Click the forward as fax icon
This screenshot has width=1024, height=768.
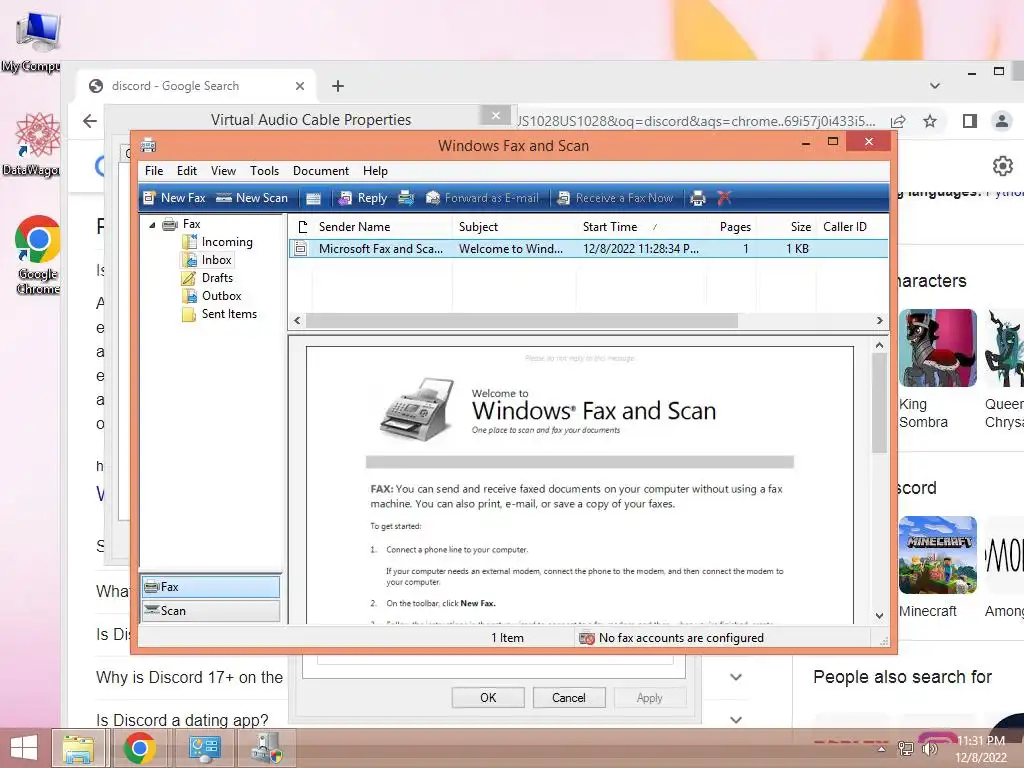406,198
